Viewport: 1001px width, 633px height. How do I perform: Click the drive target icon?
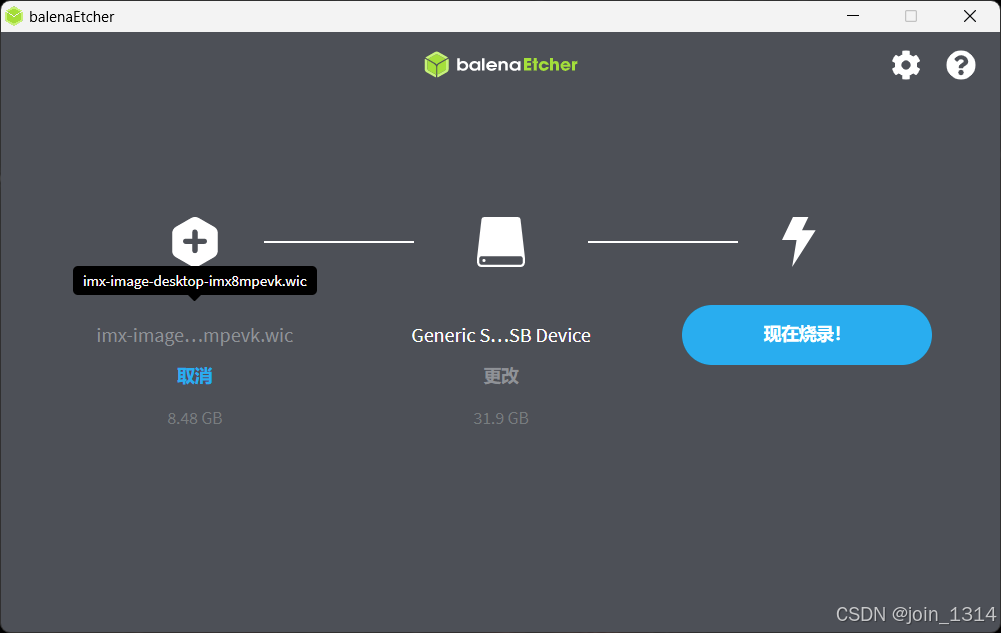[x=501, y=242]
